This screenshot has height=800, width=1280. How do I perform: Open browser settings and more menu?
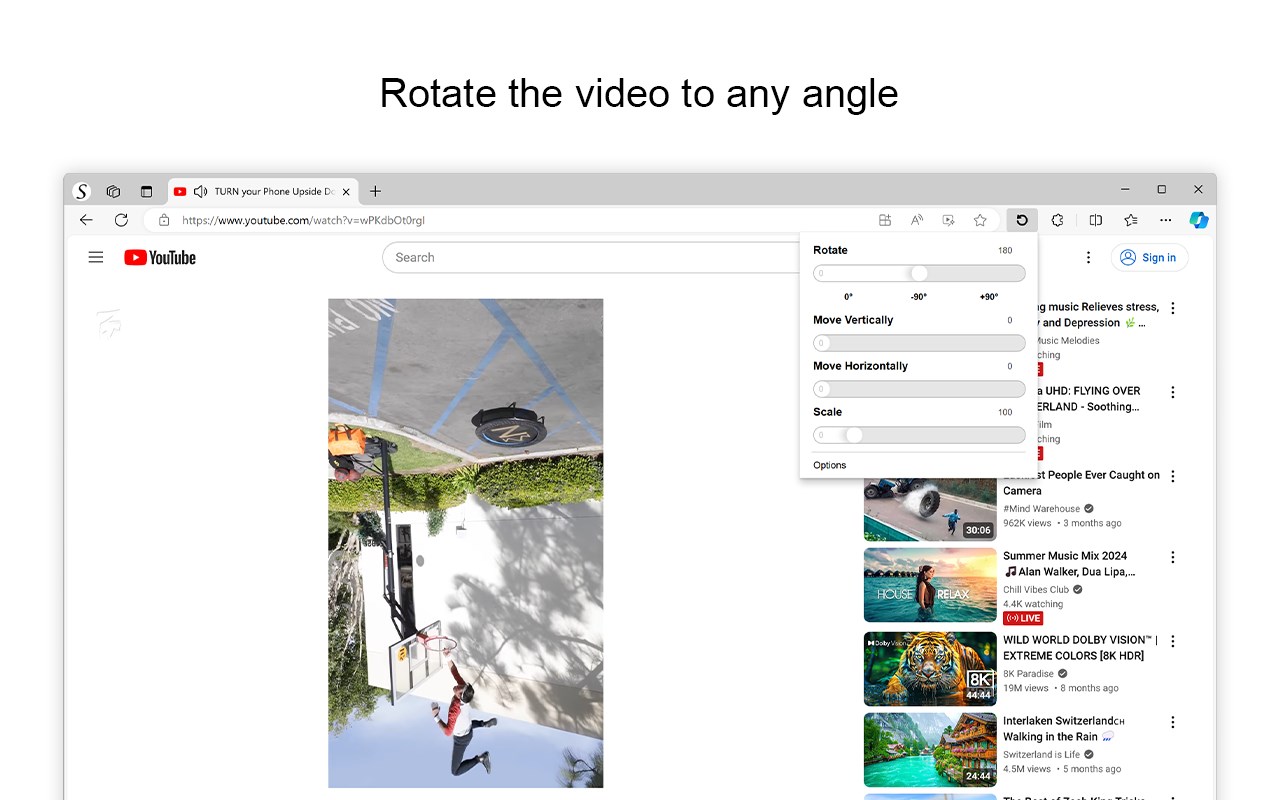point(1166,220)
